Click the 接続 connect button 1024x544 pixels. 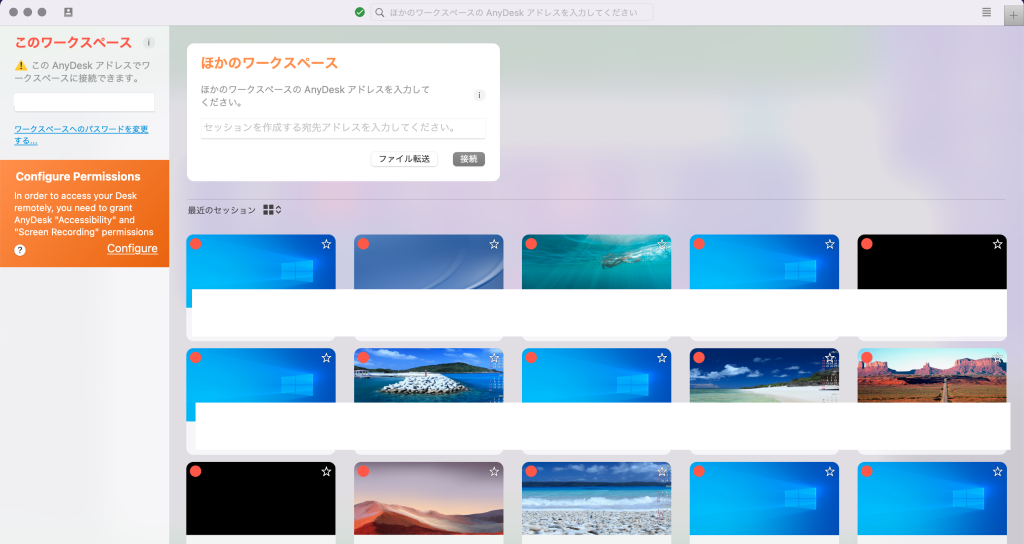(x=469, y=159)
